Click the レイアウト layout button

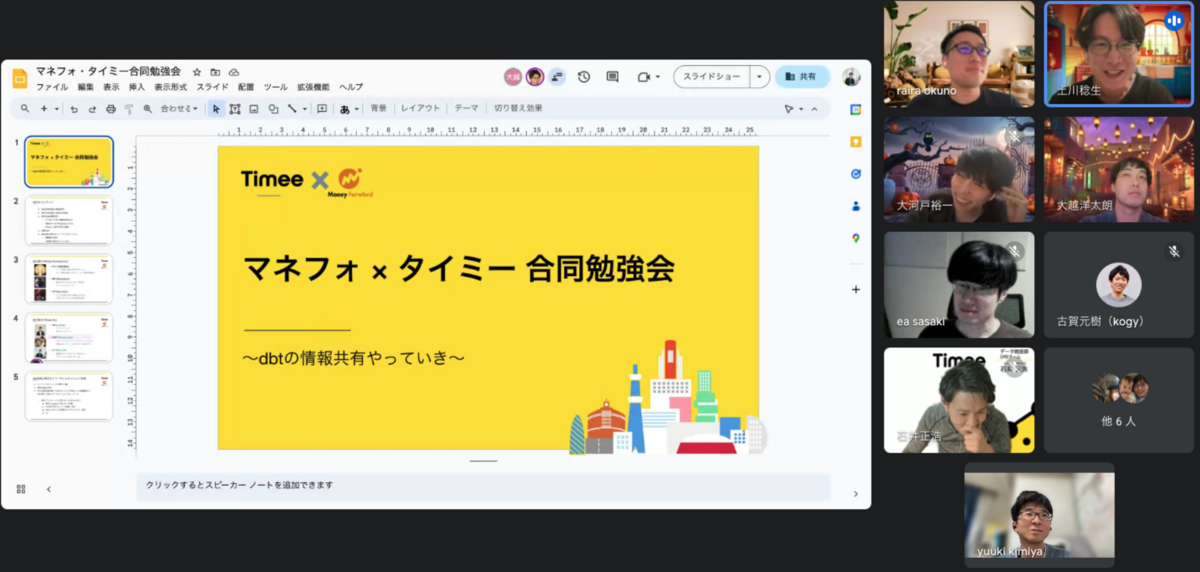tap(420, 108)
